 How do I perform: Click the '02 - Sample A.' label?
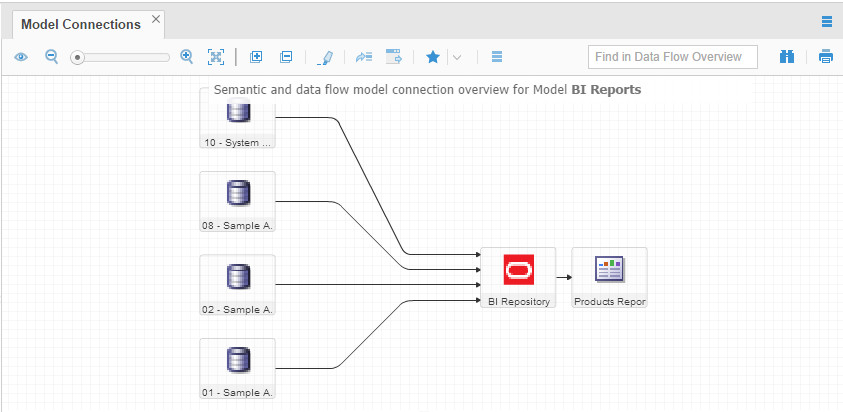tap(238, 310)
